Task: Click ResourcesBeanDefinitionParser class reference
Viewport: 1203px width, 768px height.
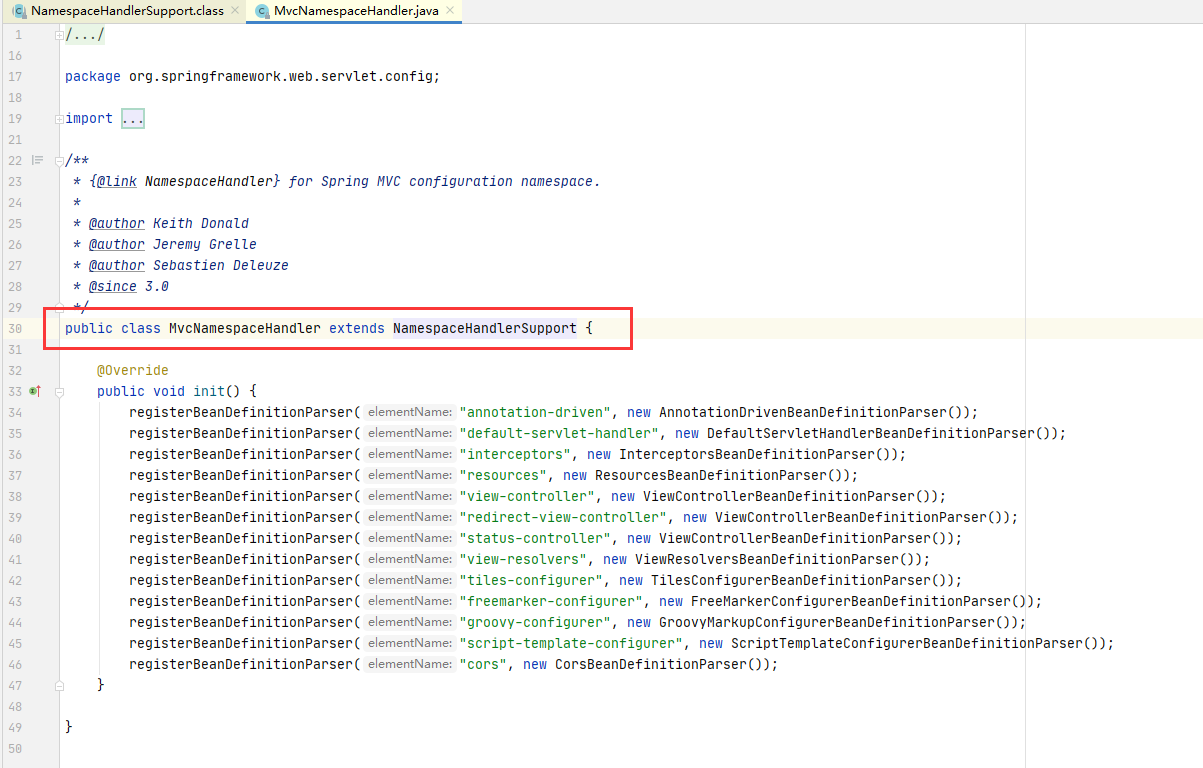Action: point(711,475)
